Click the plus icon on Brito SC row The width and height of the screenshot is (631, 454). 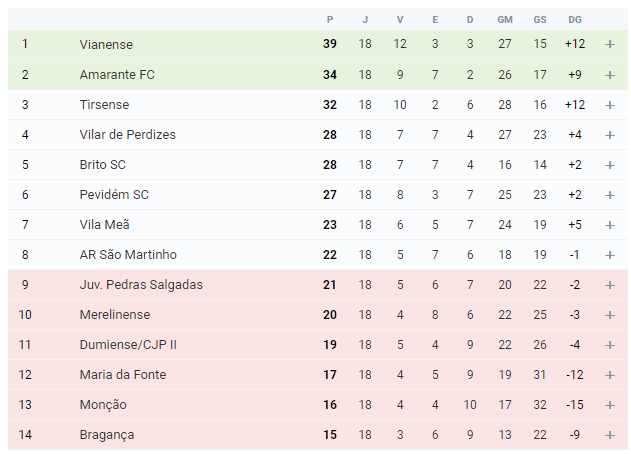(x=610, y=165)
